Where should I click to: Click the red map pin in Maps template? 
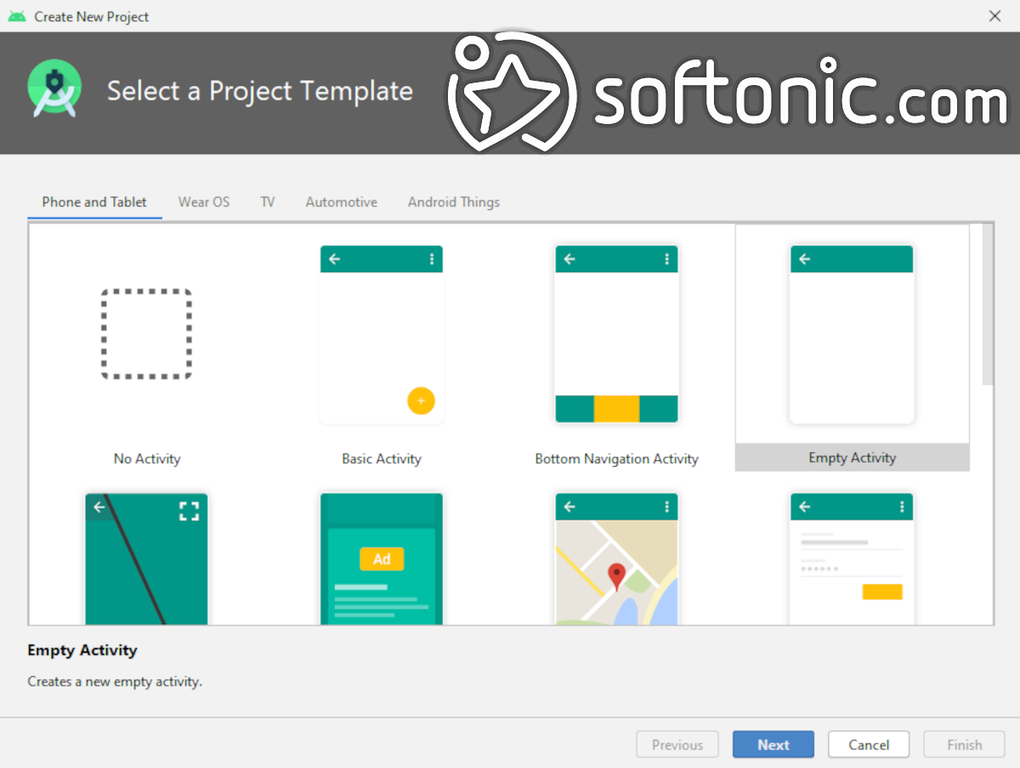(617, 577)
